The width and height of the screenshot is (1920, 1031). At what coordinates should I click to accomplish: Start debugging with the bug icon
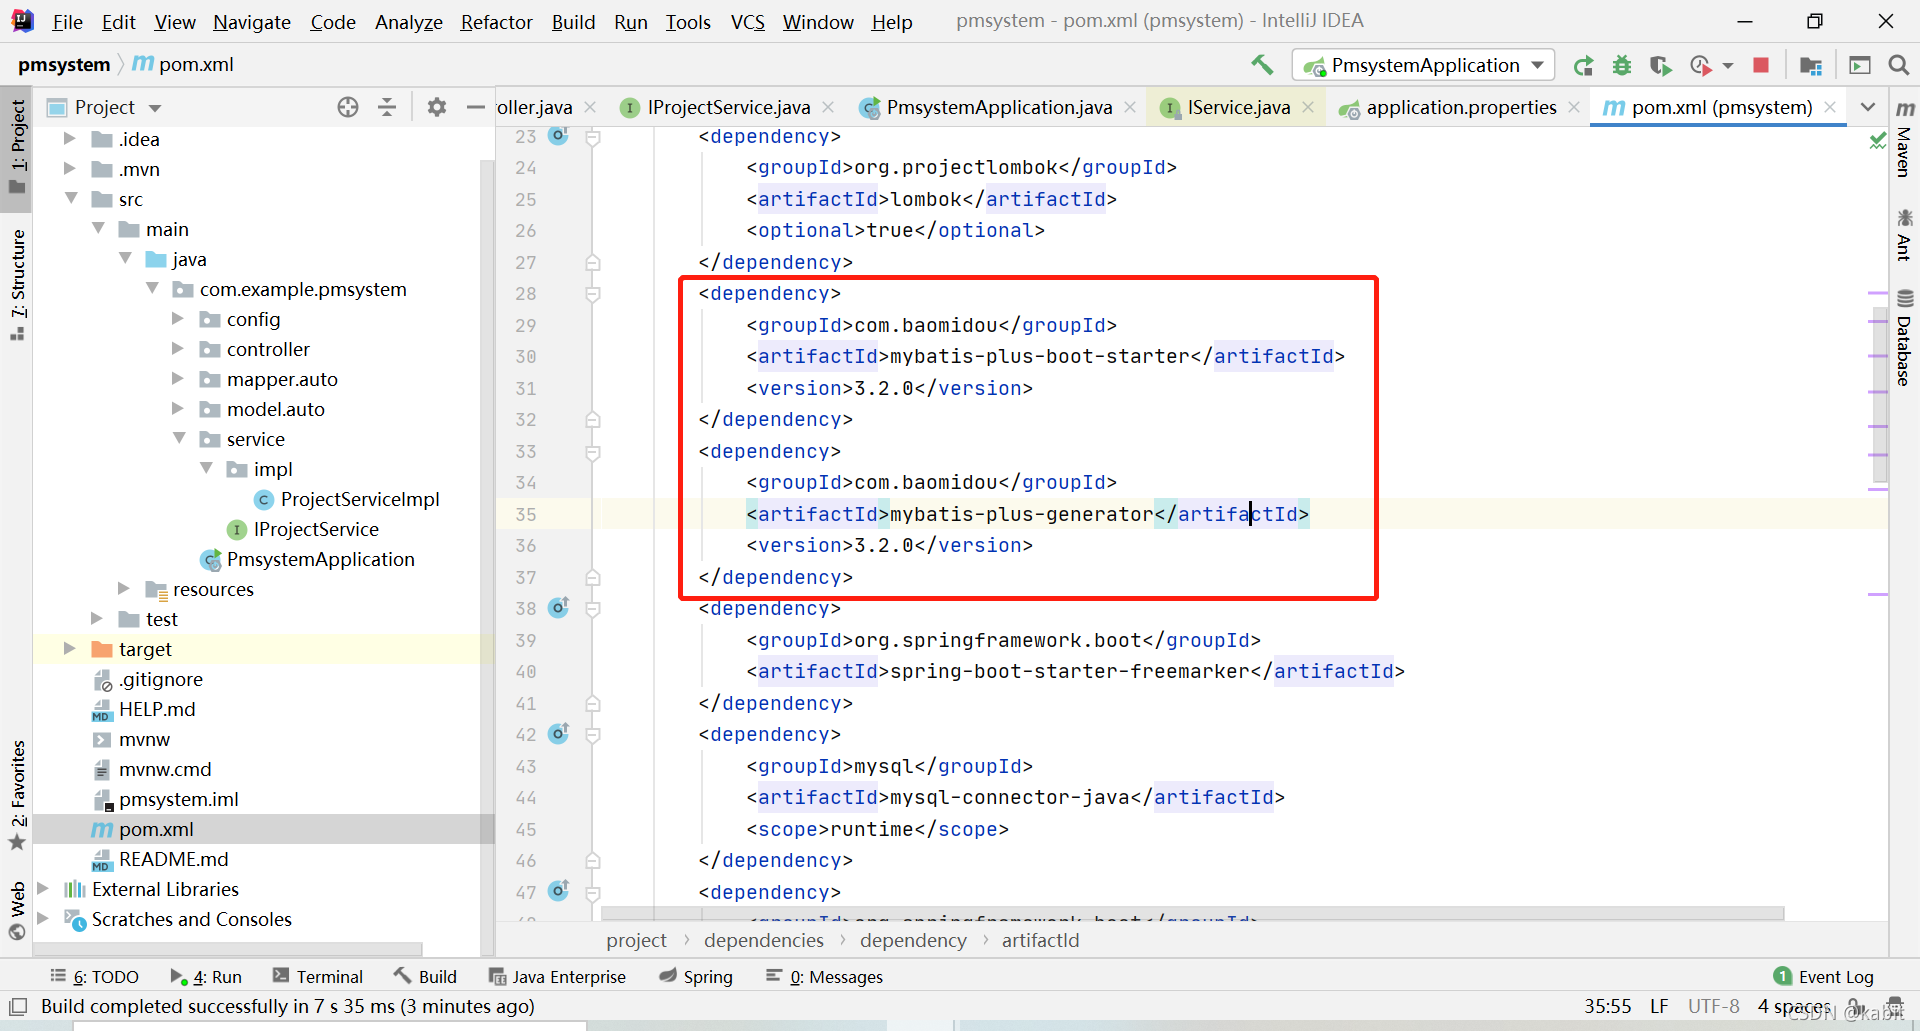coord(1622,66)
